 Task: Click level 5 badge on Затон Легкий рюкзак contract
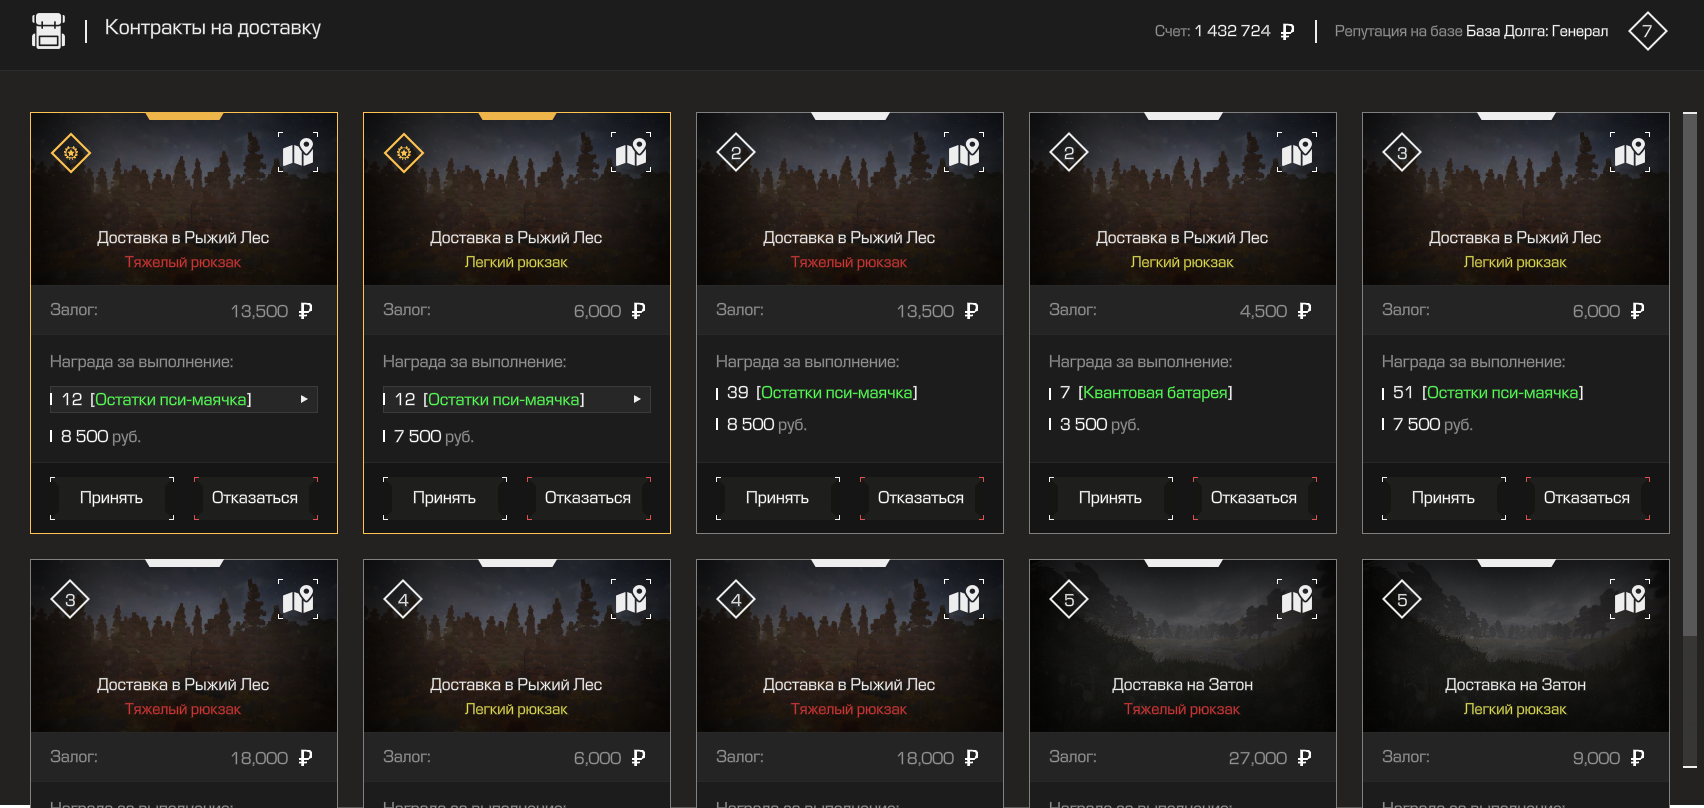(x=1402, y=600)
